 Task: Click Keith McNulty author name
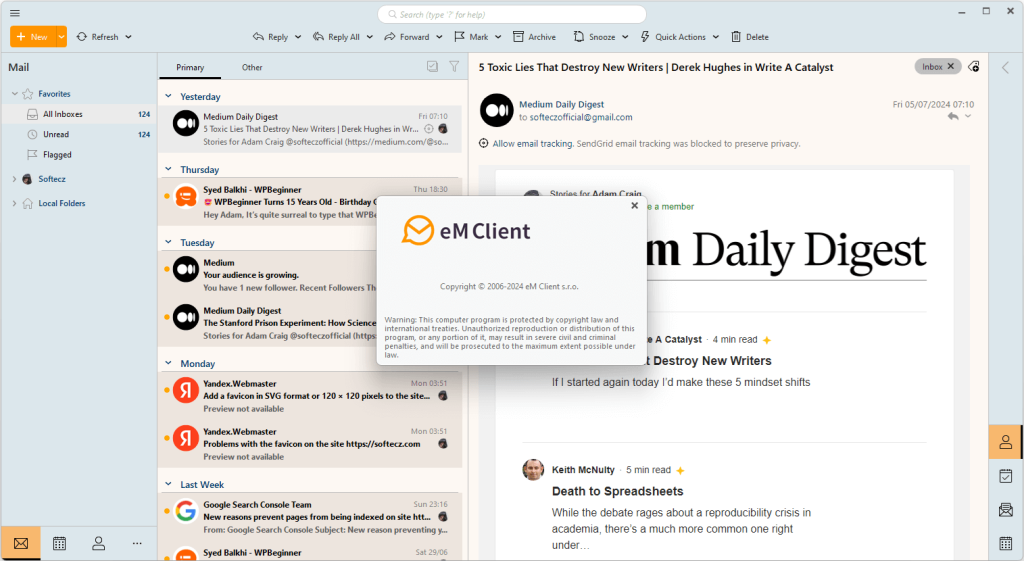click(x=583, y=470)
